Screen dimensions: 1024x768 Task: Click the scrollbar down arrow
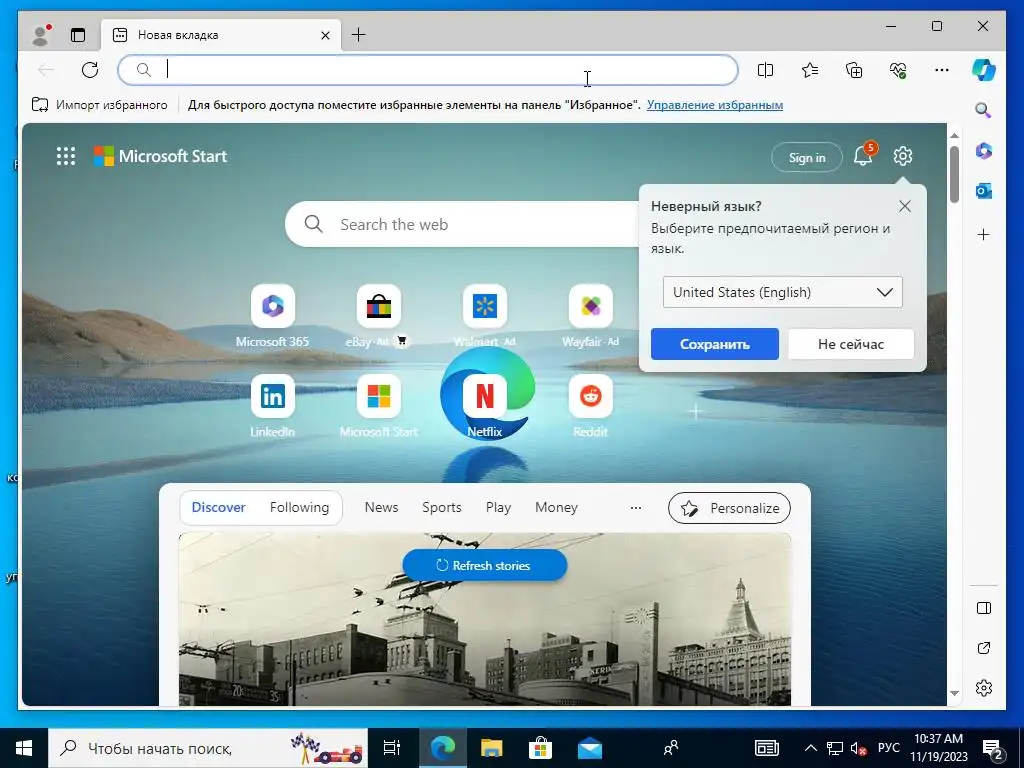point(954,693)
